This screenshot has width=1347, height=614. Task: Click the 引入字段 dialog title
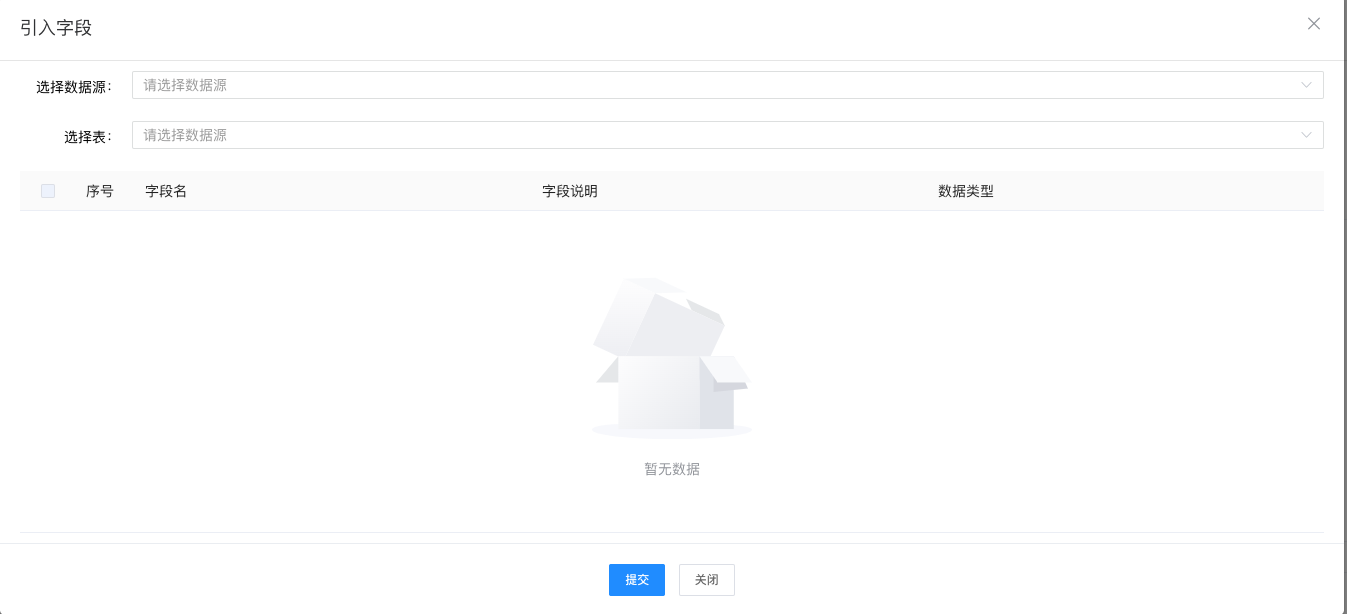click(56, 28)
